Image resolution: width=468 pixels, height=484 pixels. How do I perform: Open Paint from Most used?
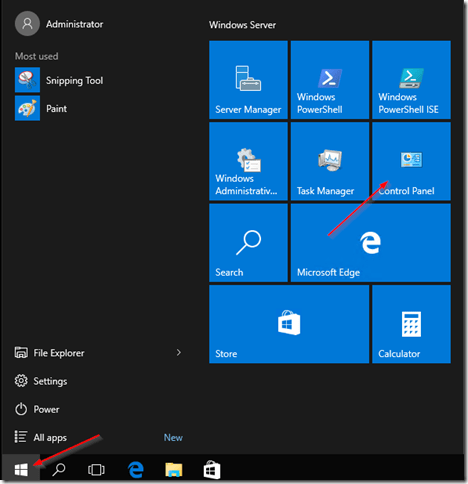click(41, 108)
